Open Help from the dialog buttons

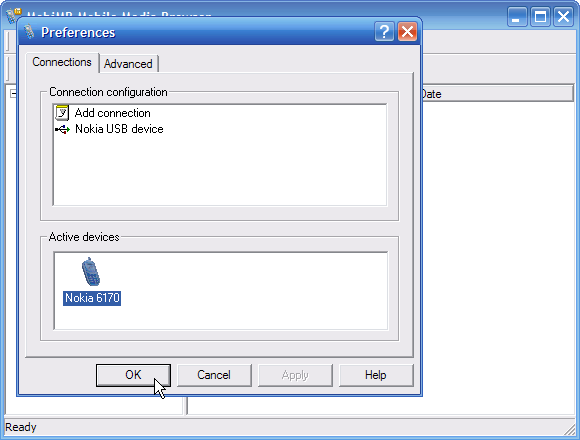(x=375, y=375)
